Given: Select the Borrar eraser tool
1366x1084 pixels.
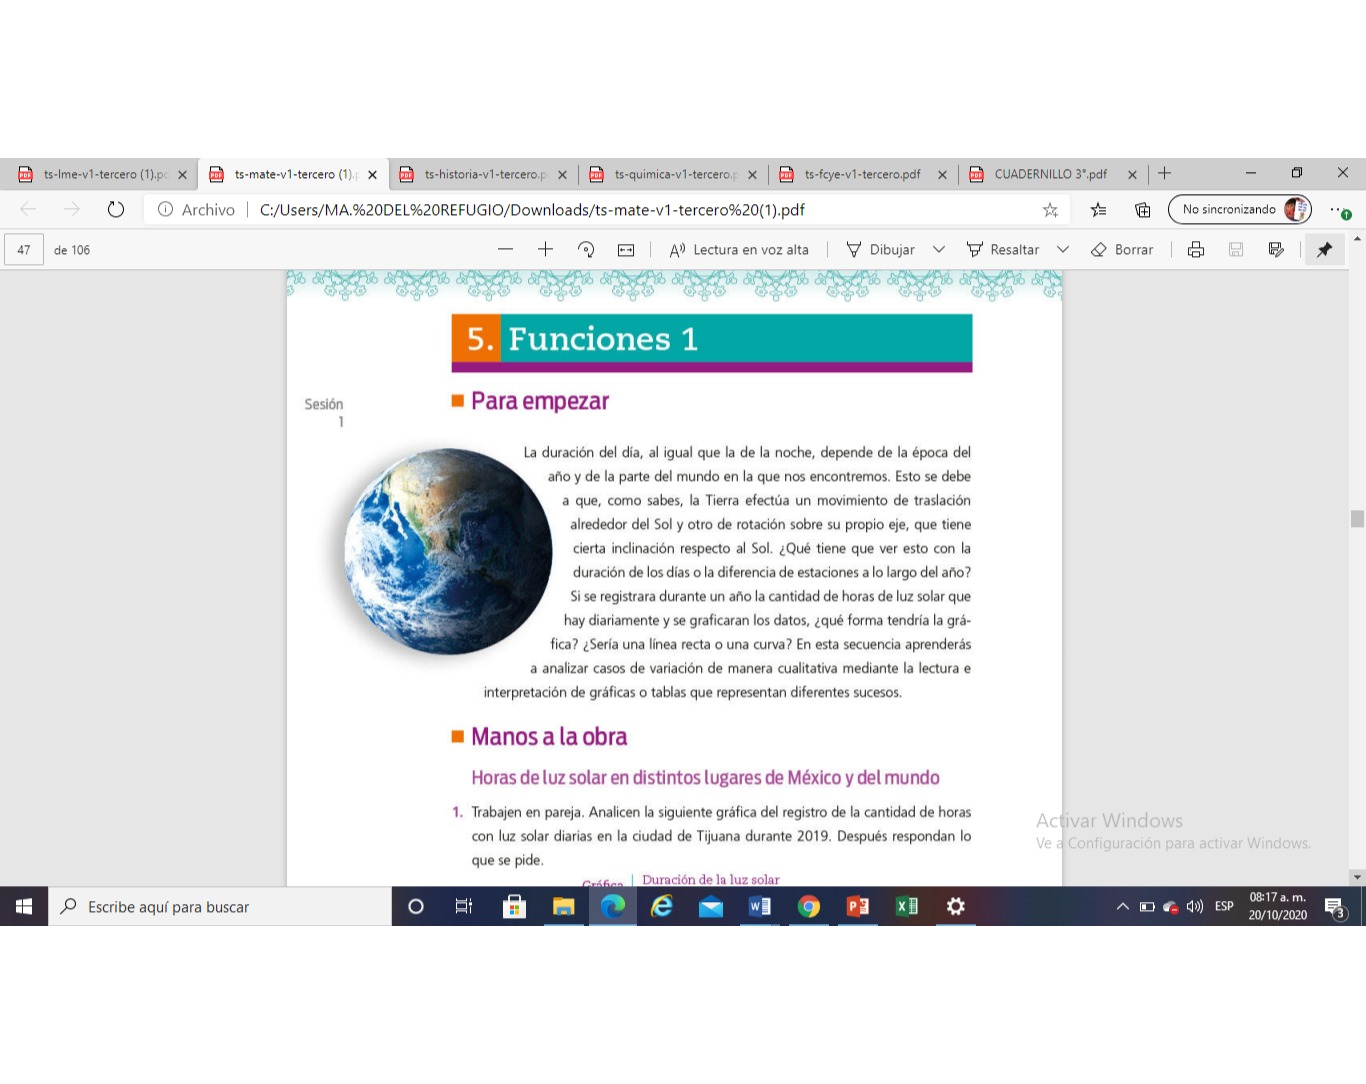Looking at the screenshot, I should [1122, 250].
